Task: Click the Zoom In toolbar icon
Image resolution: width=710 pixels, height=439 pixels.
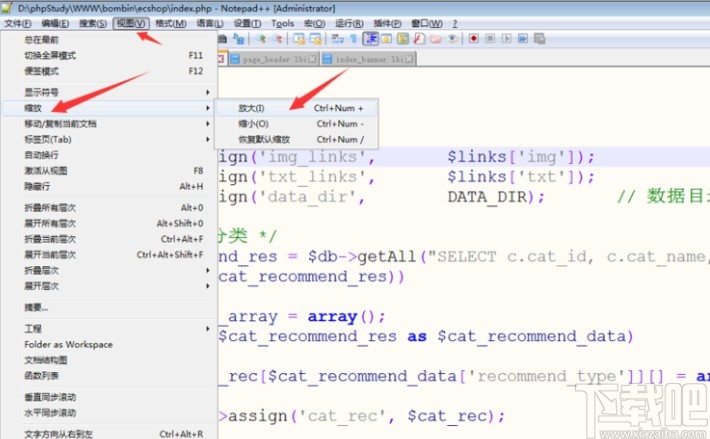Action: click(260, 38)
